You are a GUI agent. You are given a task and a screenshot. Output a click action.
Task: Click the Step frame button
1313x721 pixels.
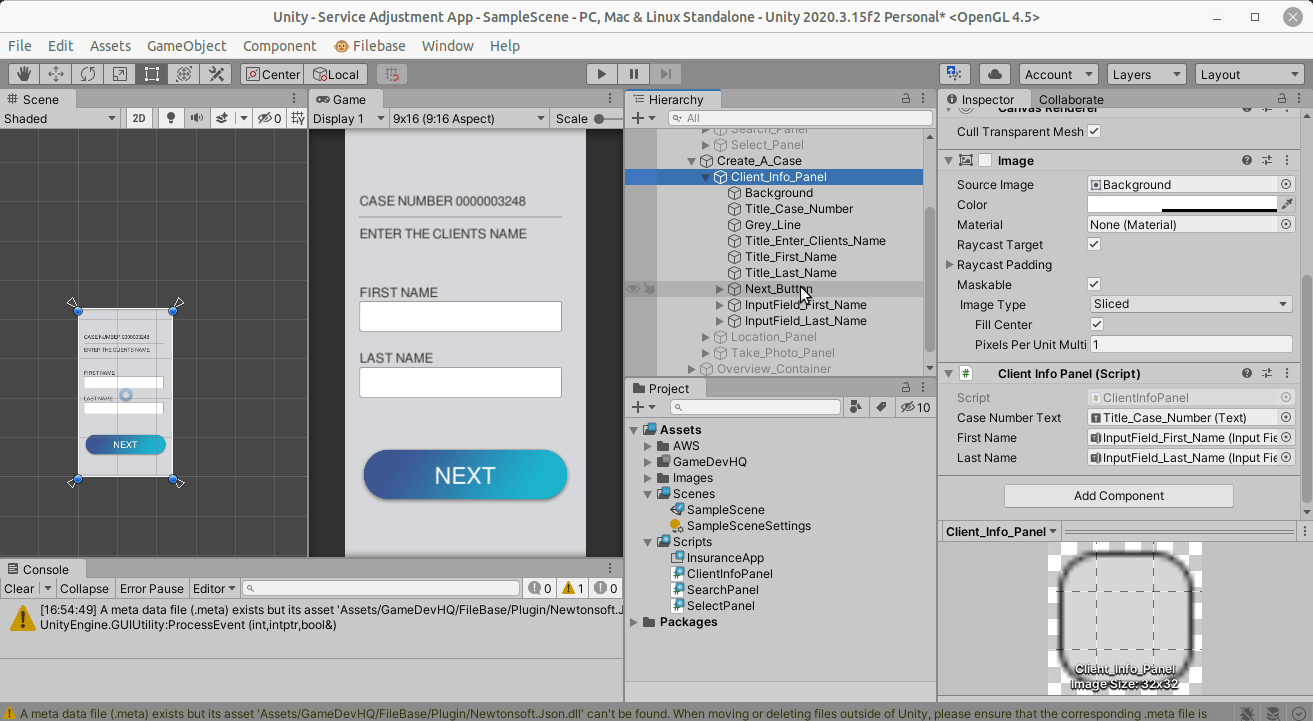tap(665, 74)
